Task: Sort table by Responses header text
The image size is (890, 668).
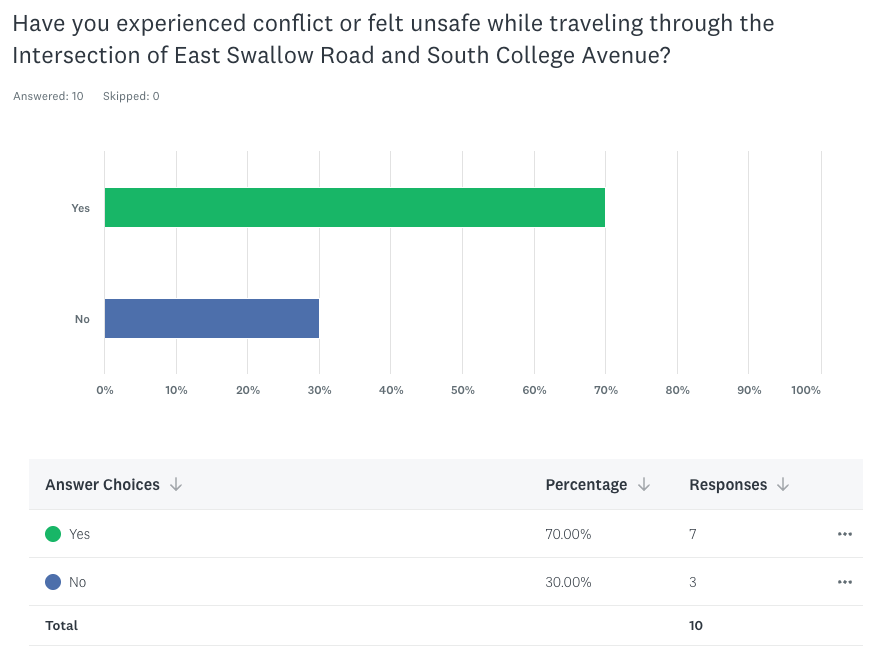Action: (x=728, y=485)
